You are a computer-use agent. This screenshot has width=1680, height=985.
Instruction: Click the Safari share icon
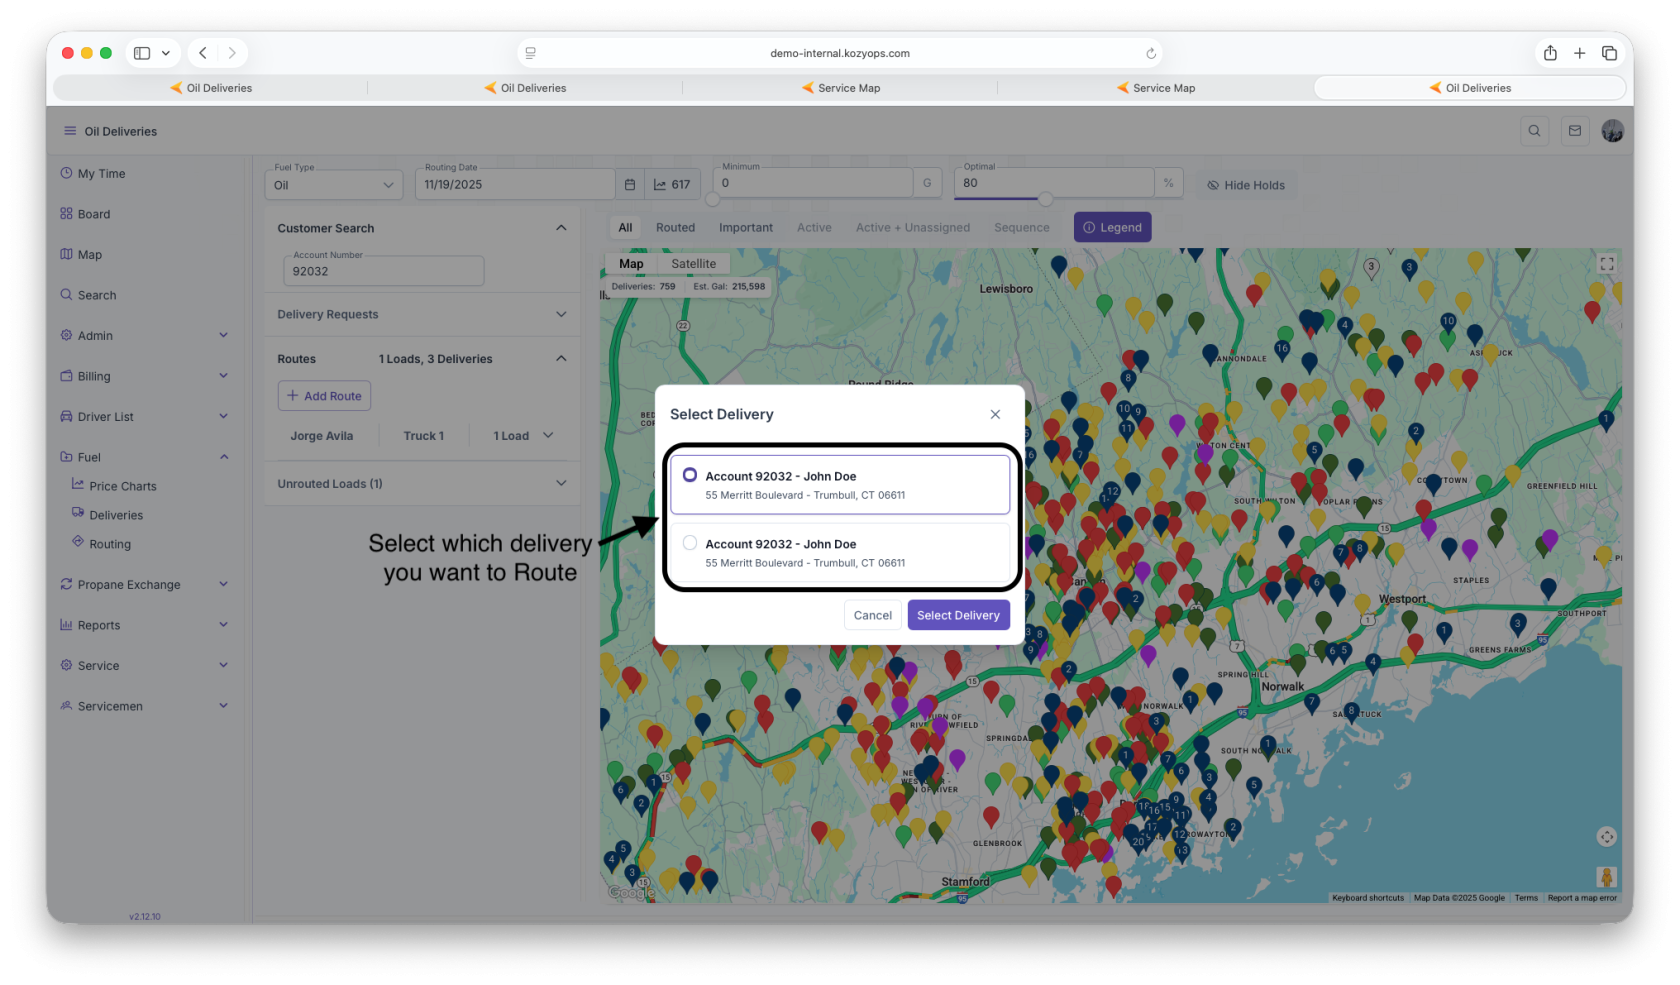pos(1550,53)
